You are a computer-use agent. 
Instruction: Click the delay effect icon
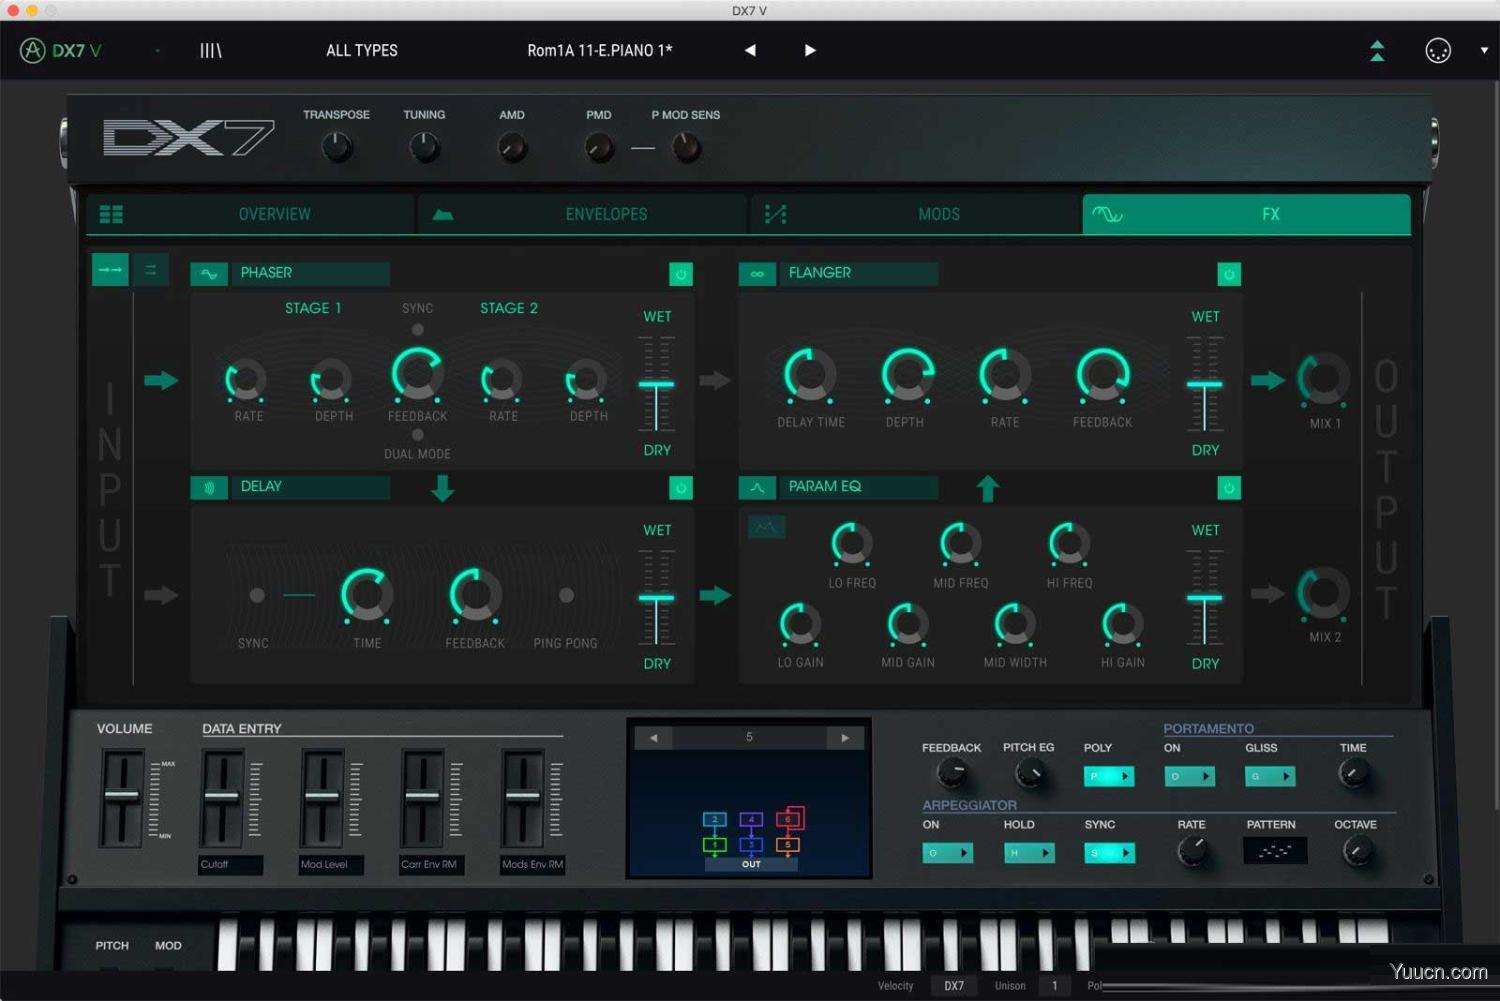click(209, 487)
